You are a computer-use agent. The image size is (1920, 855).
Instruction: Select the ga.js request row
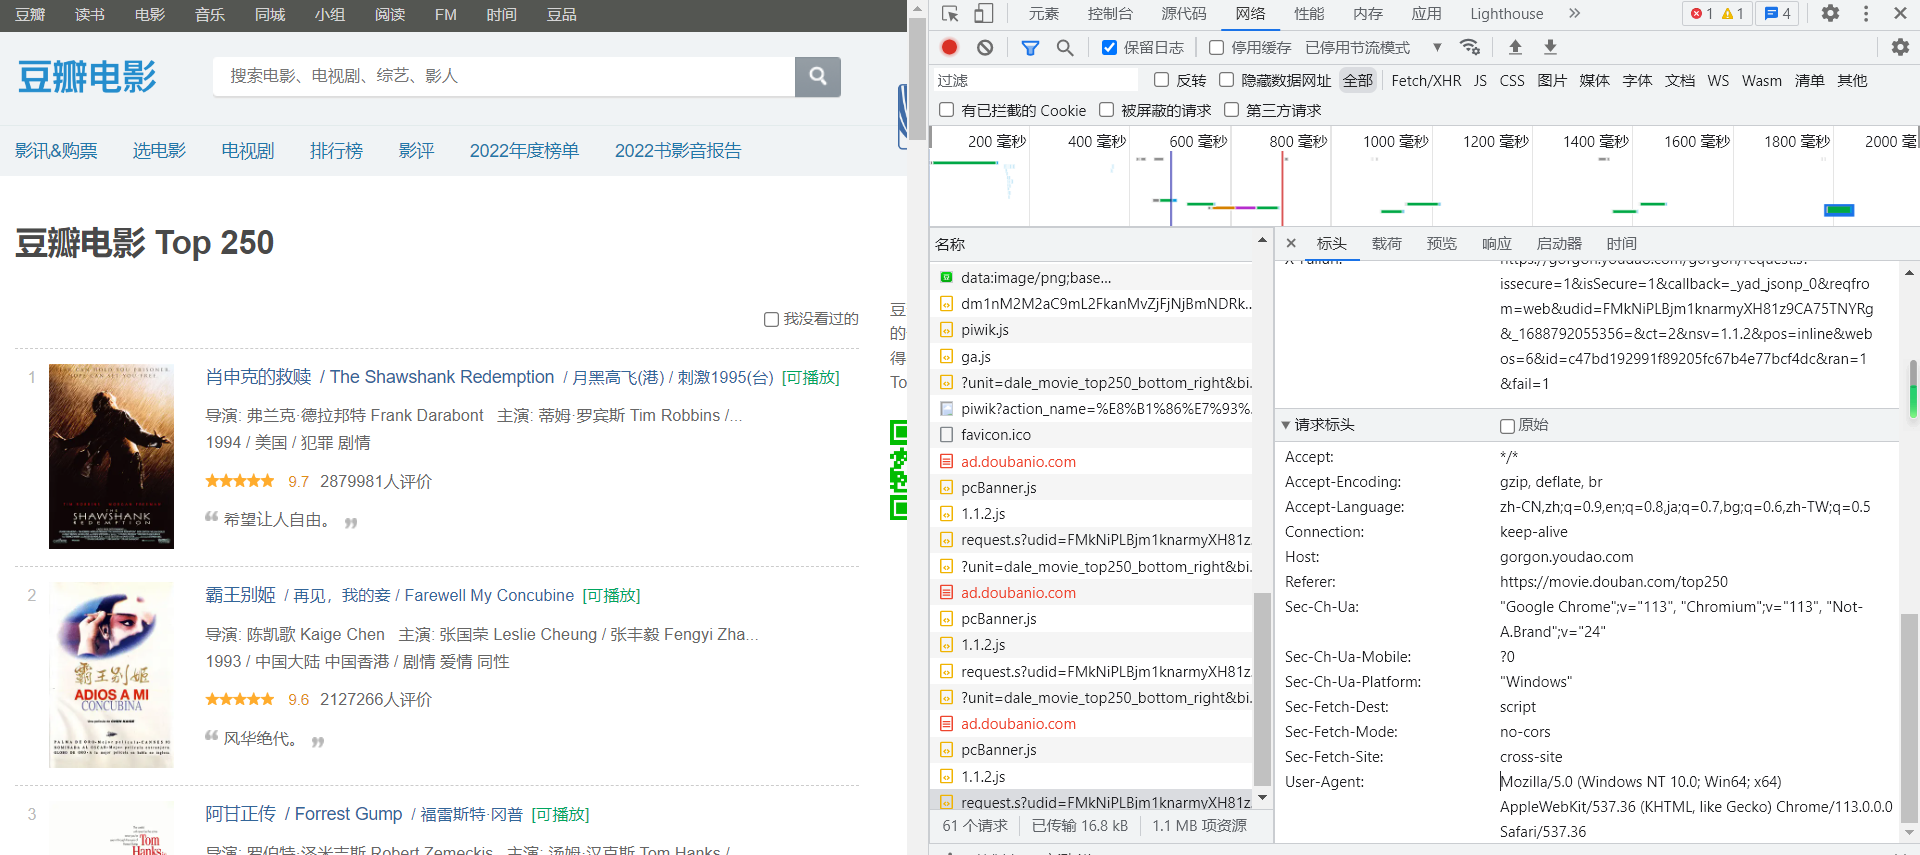tap(1091, 357)
